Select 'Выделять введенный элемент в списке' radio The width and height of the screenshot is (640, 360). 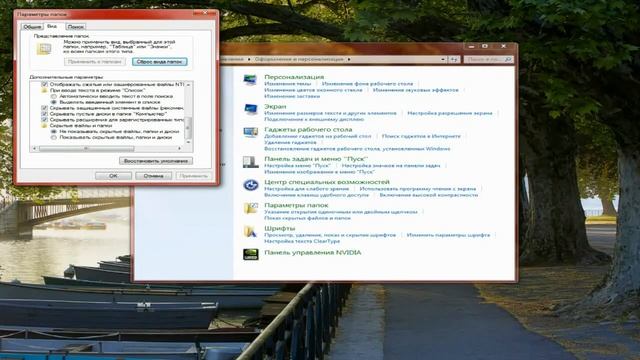(x=53, y=102)
